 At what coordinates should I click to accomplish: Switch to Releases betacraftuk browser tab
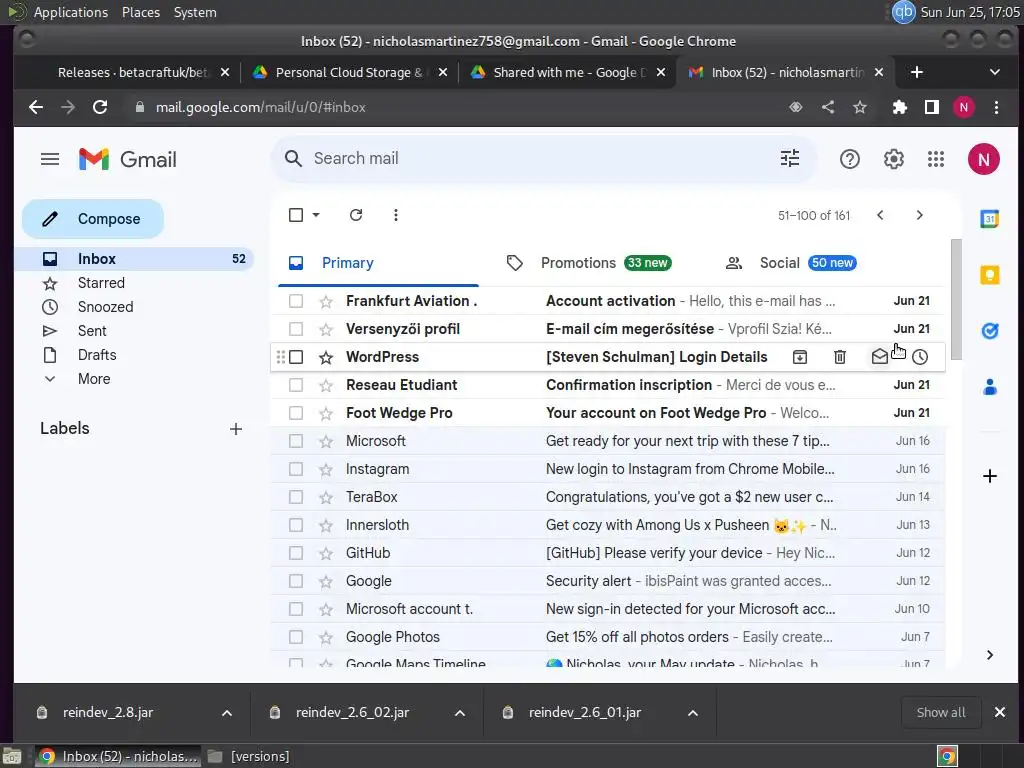(131, 72)
